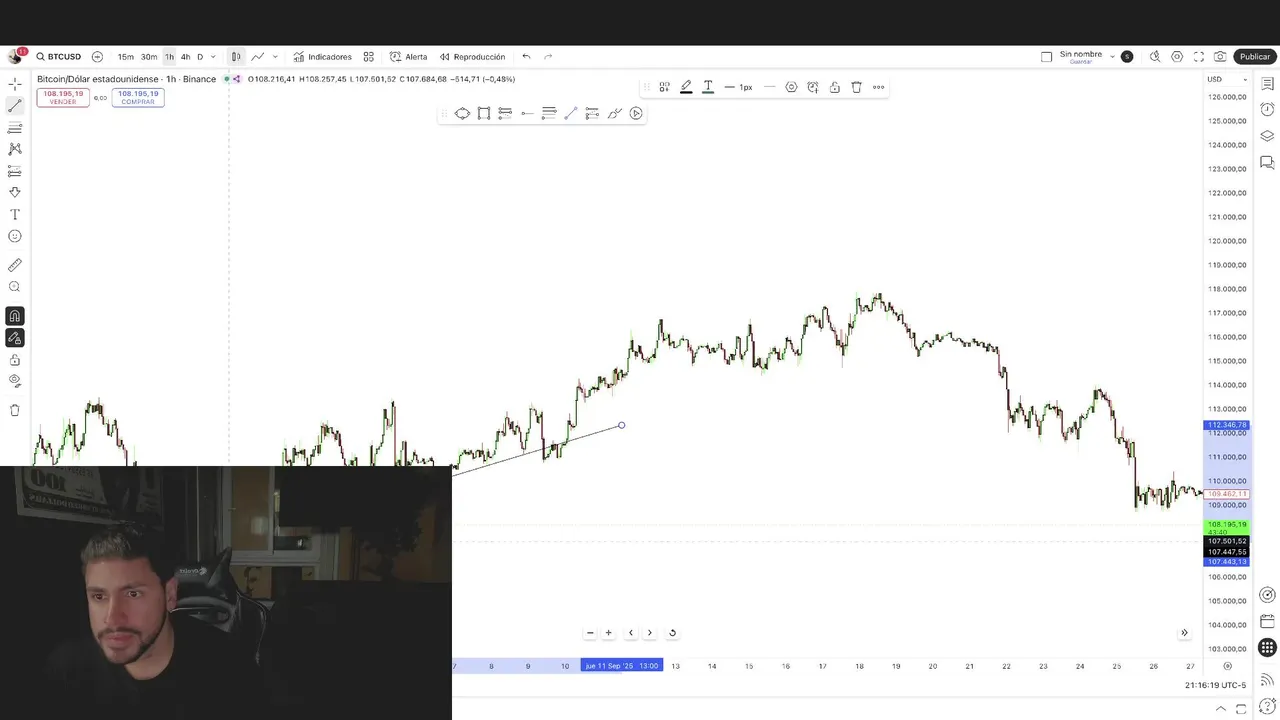Open the emoji icons tool
The image size is (1280, 720).
pyautogui.click(x=15, y=236)
